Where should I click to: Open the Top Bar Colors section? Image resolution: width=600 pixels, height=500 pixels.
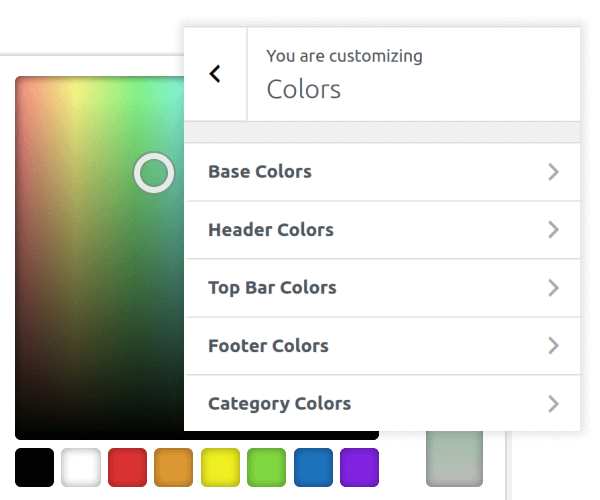click(x=382, y=288)
